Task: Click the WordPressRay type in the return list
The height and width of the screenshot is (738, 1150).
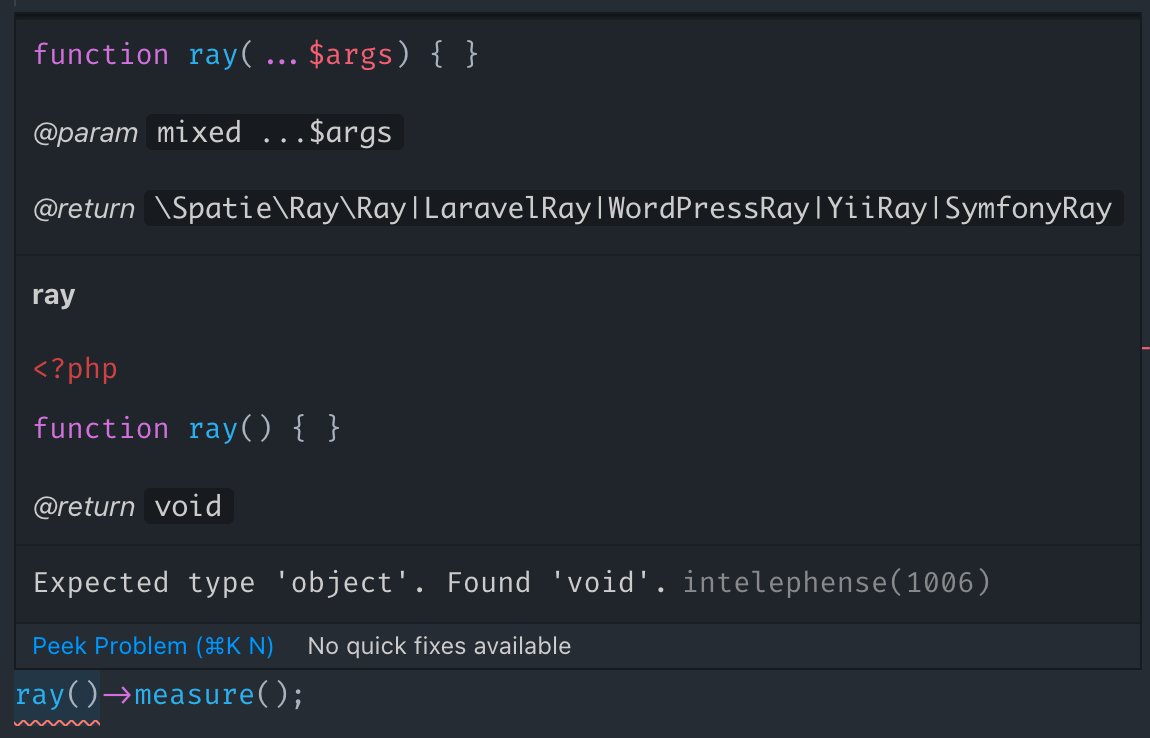Action: tap(708, 208)
